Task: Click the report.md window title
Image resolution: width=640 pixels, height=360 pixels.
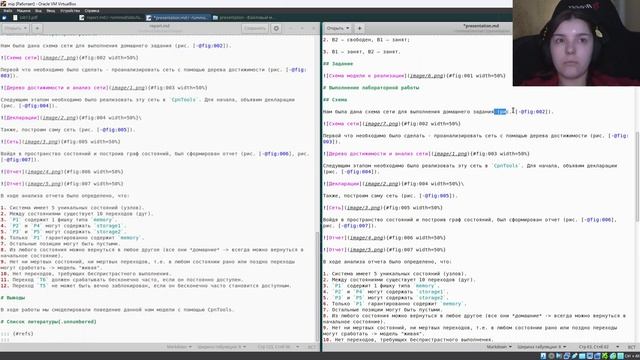Action: (x=159, y=26)
